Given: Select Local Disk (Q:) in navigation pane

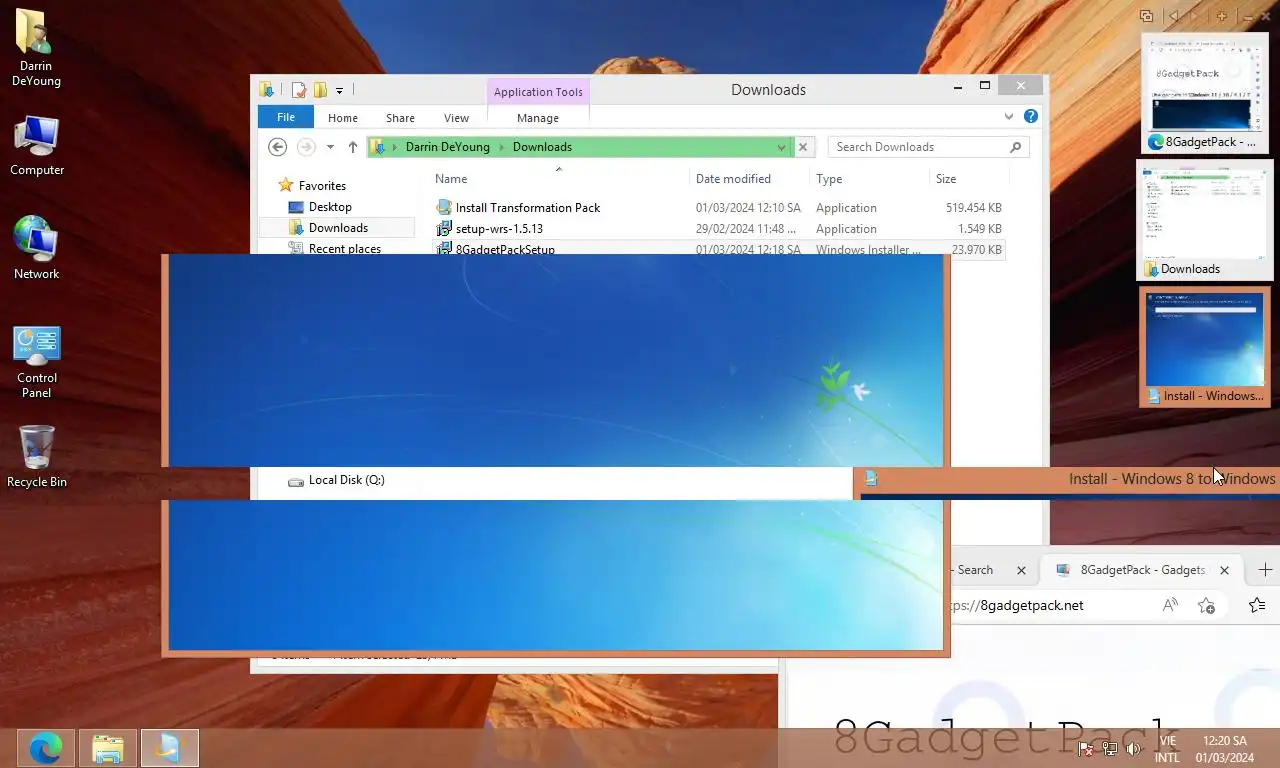Looking at the screenshot, I should click(346, 480).
